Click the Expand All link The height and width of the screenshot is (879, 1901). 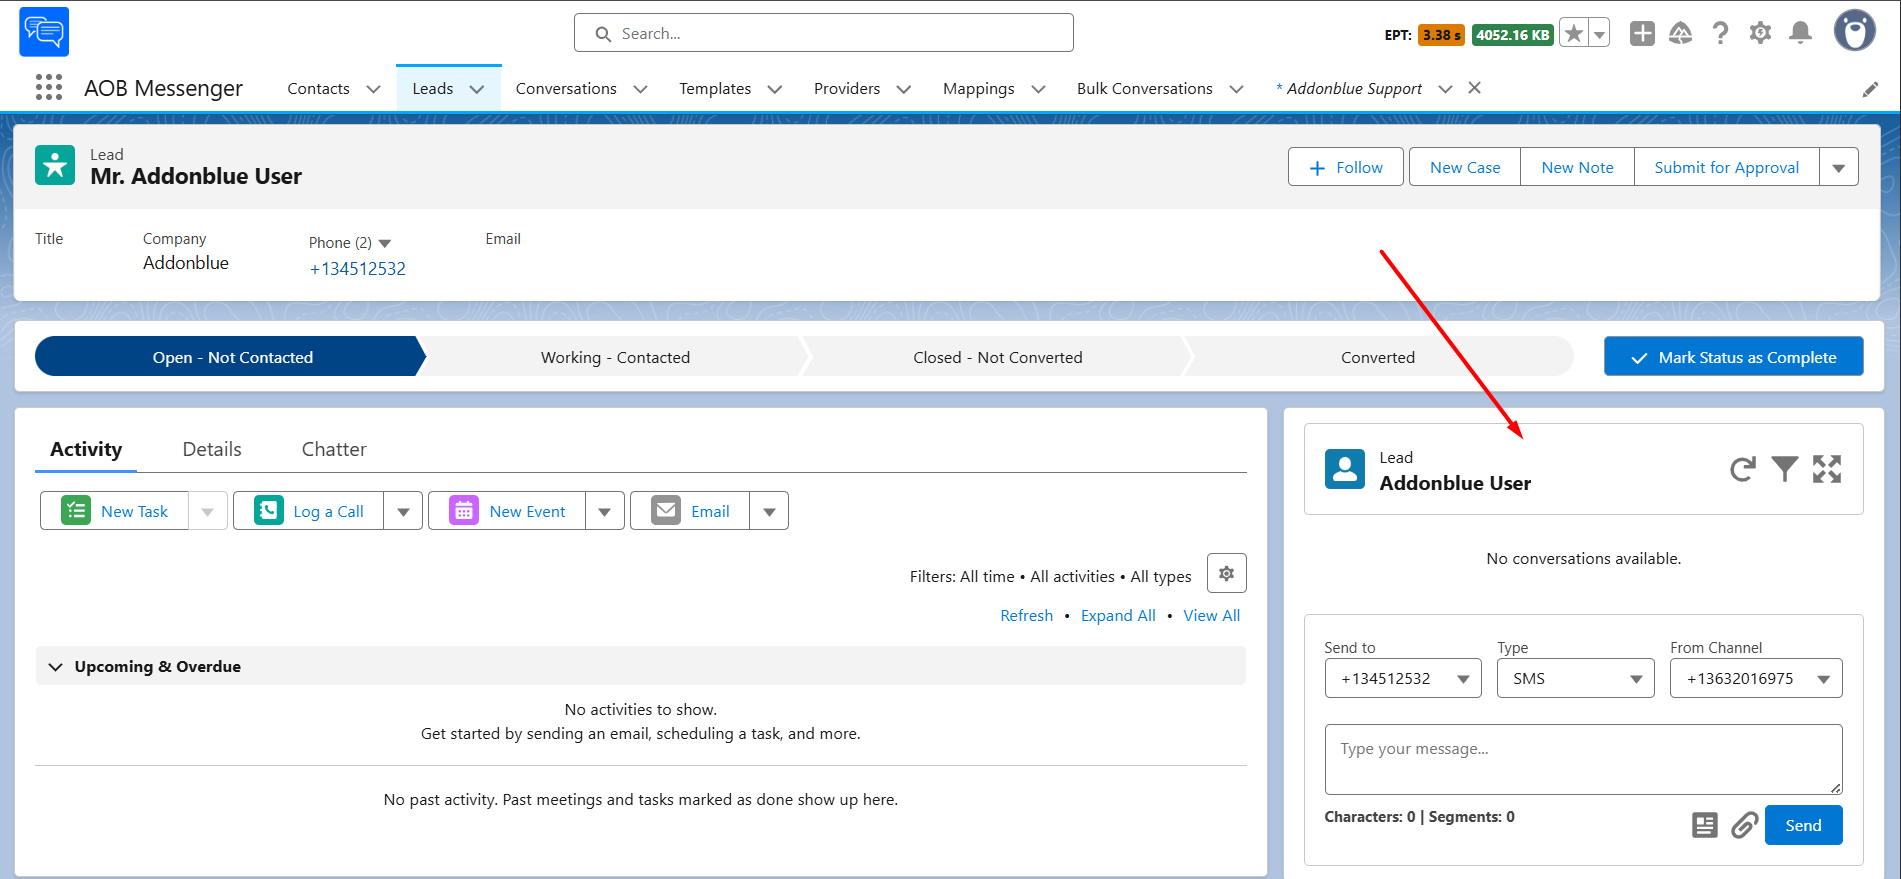click(1118, 616)
